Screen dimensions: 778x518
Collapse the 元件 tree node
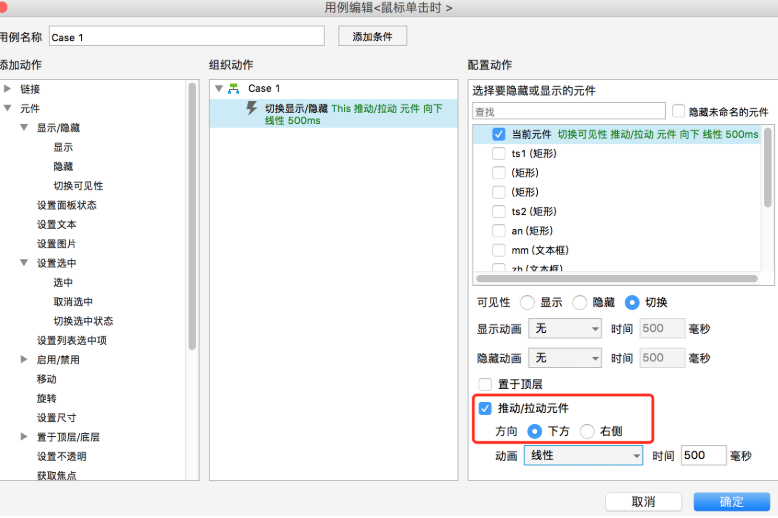click(x=7, y=108)
